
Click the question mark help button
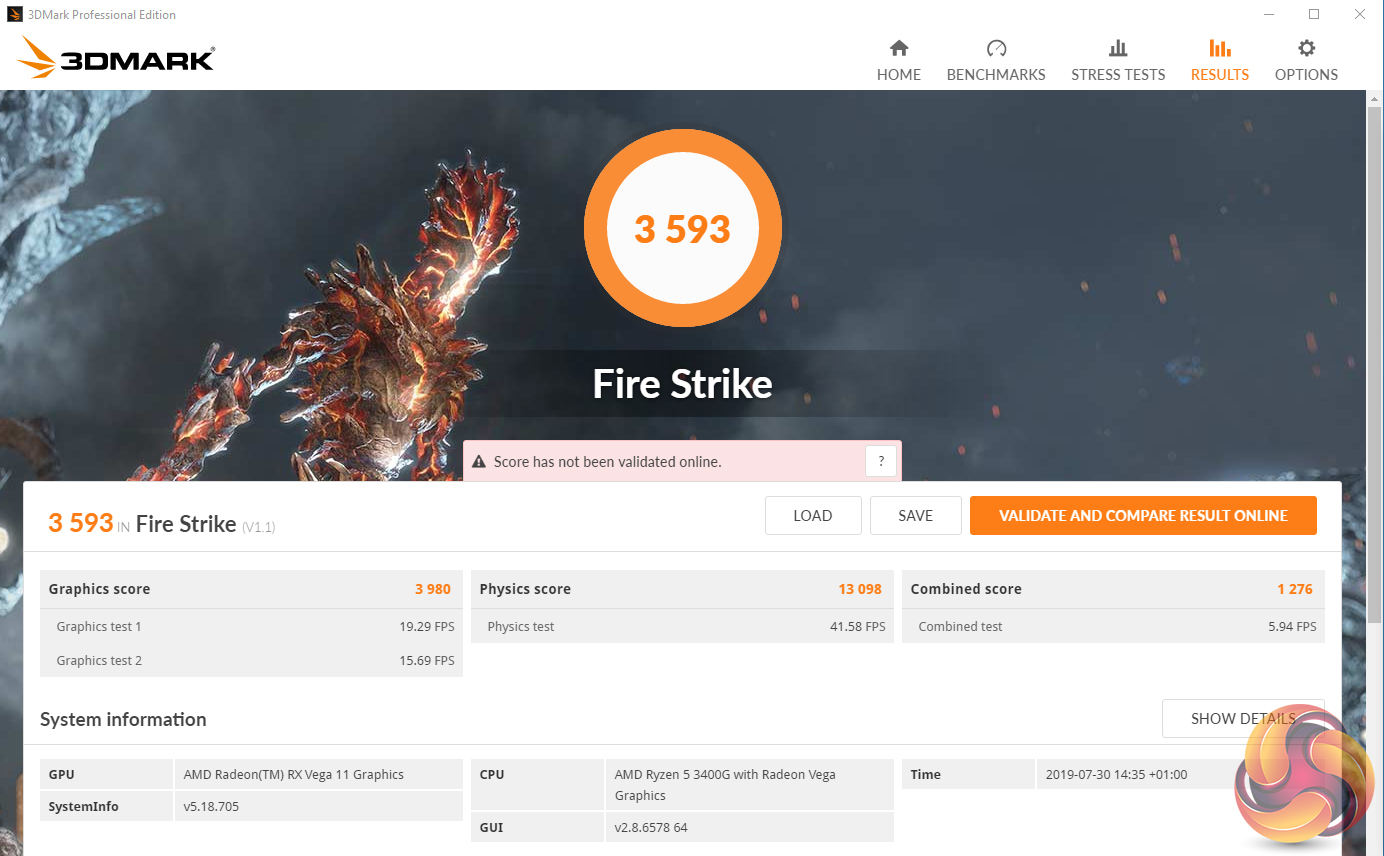point(880,461)
